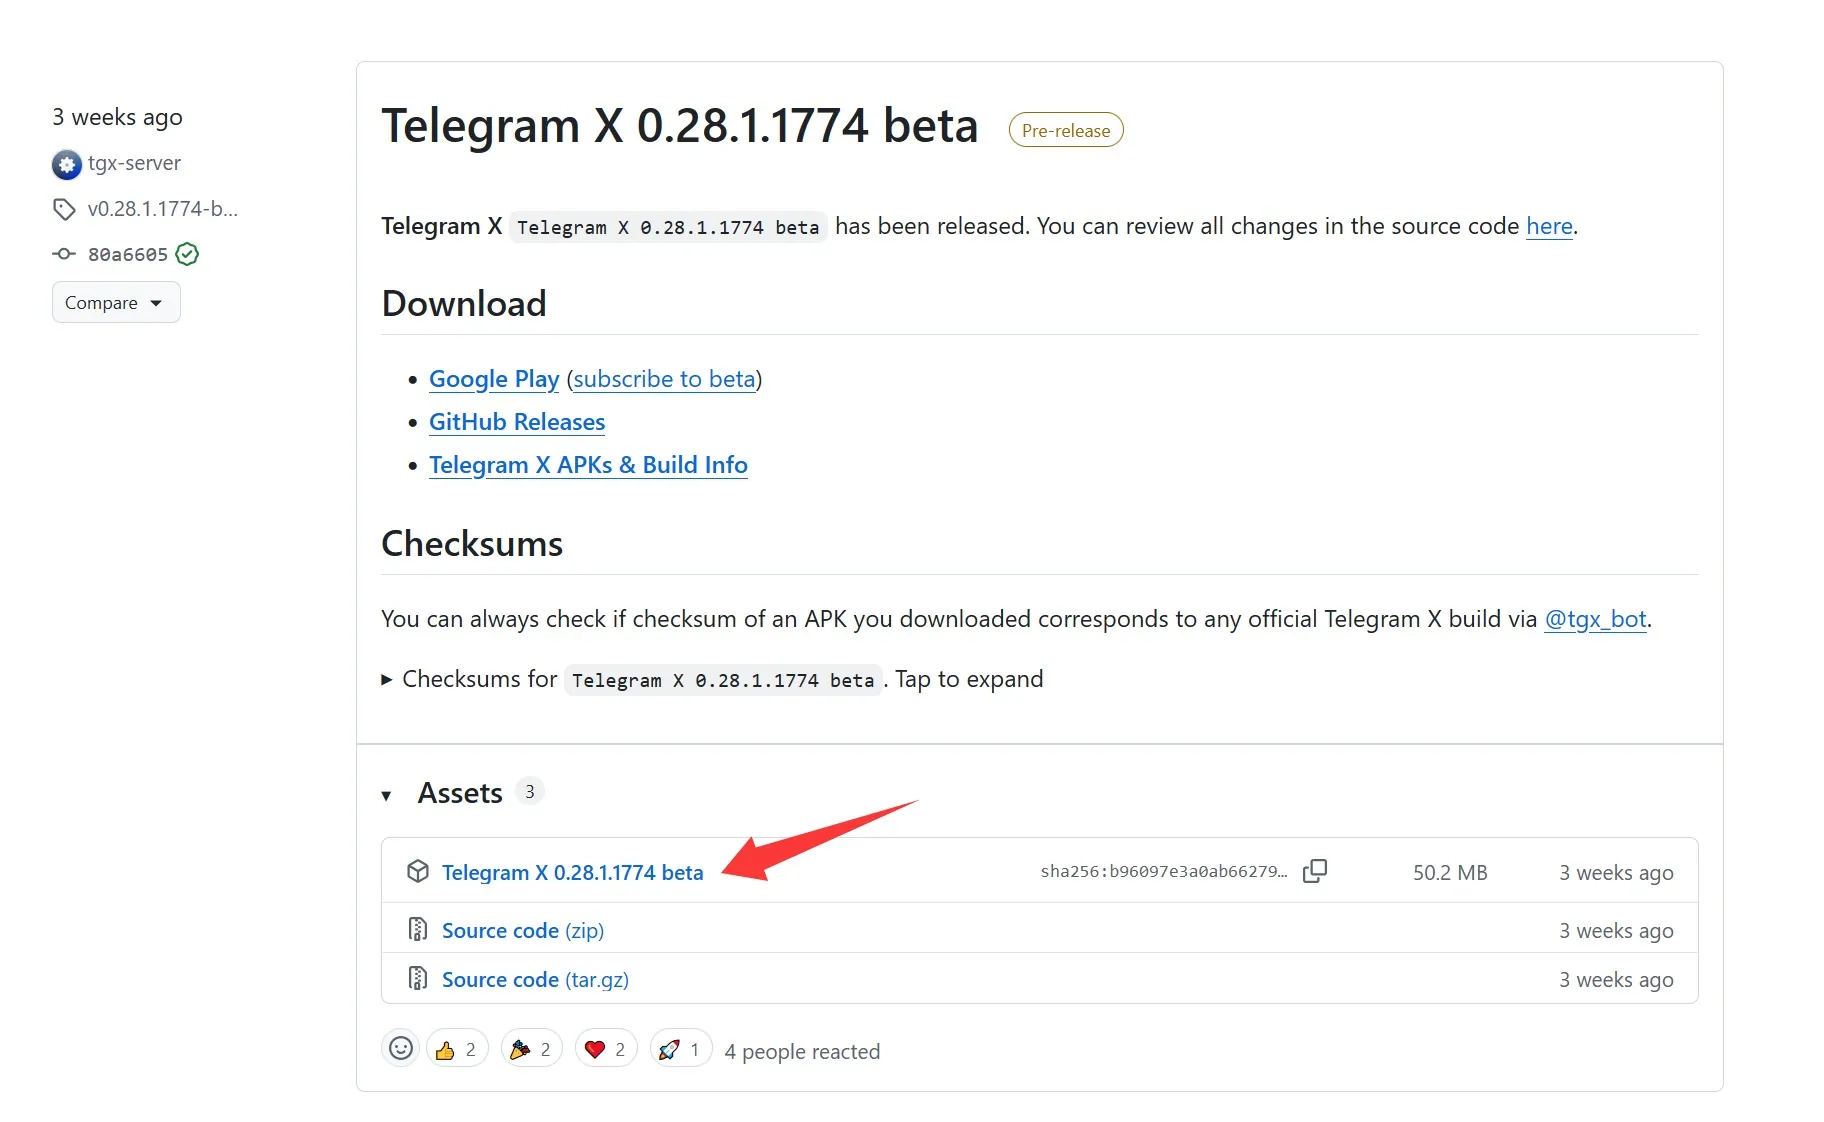Click the commit icon next to 80a6605
Viewport: 1824px width, 1122px height.
[x=63, y=254]
